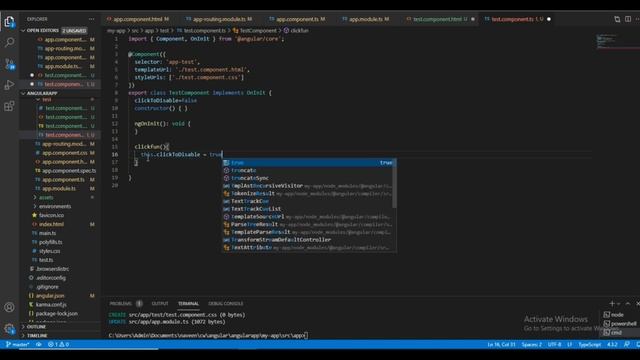Open the Search view in activity bar
This screenshot has height=360, width=640.
pos(9,42)
